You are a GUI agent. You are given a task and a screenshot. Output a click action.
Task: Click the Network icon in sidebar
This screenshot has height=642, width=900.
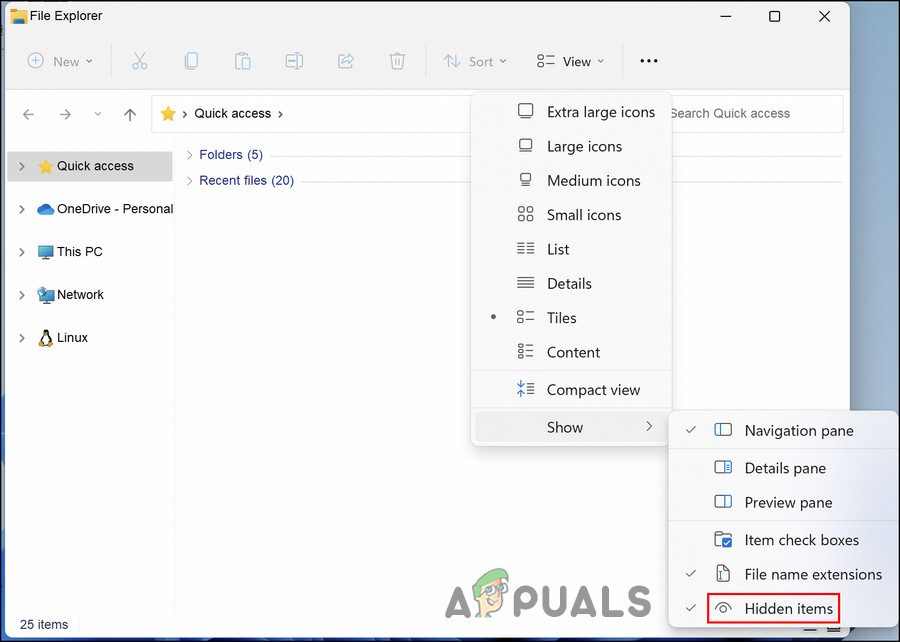(x=45, y=295)
